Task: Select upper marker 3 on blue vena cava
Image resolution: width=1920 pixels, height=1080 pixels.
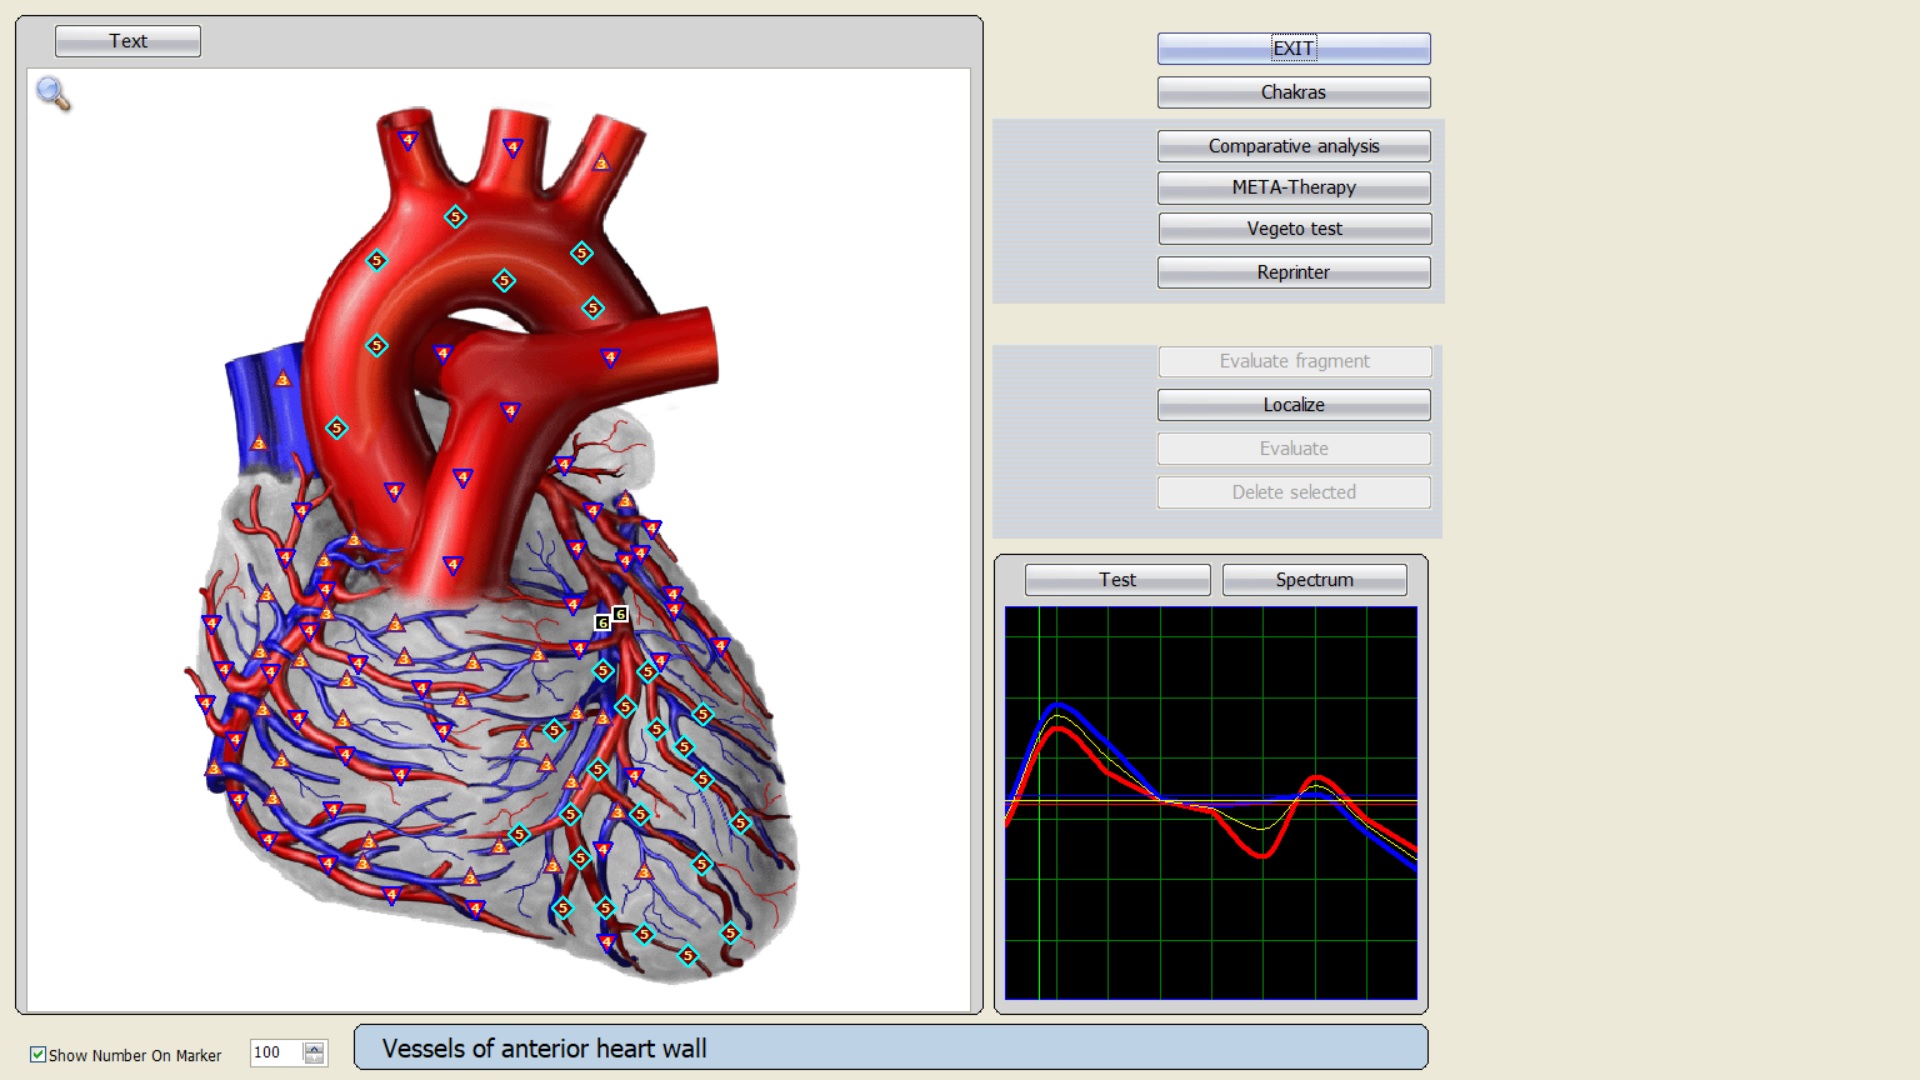Action: tap(283, 379)
